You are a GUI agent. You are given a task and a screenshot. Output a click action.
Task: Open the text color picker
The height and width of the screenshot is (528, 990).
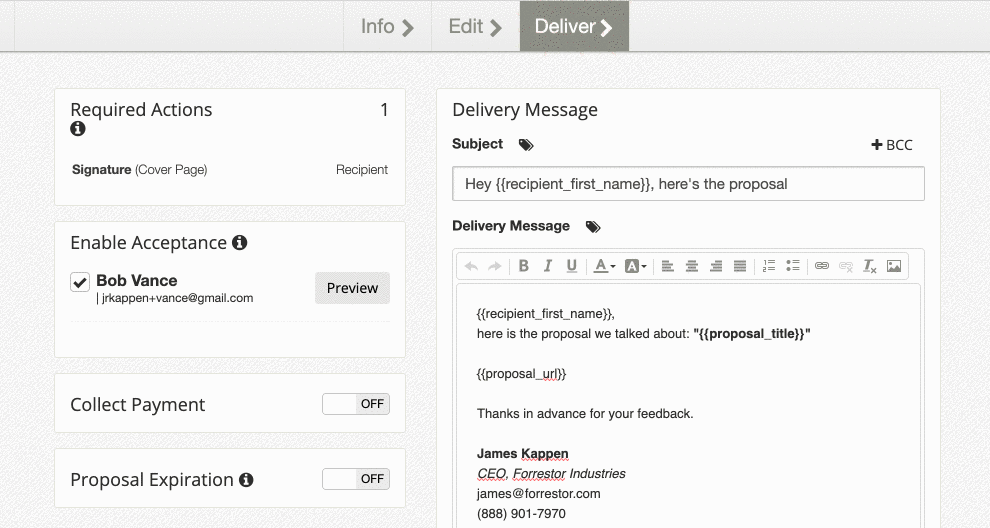[604, 266]
